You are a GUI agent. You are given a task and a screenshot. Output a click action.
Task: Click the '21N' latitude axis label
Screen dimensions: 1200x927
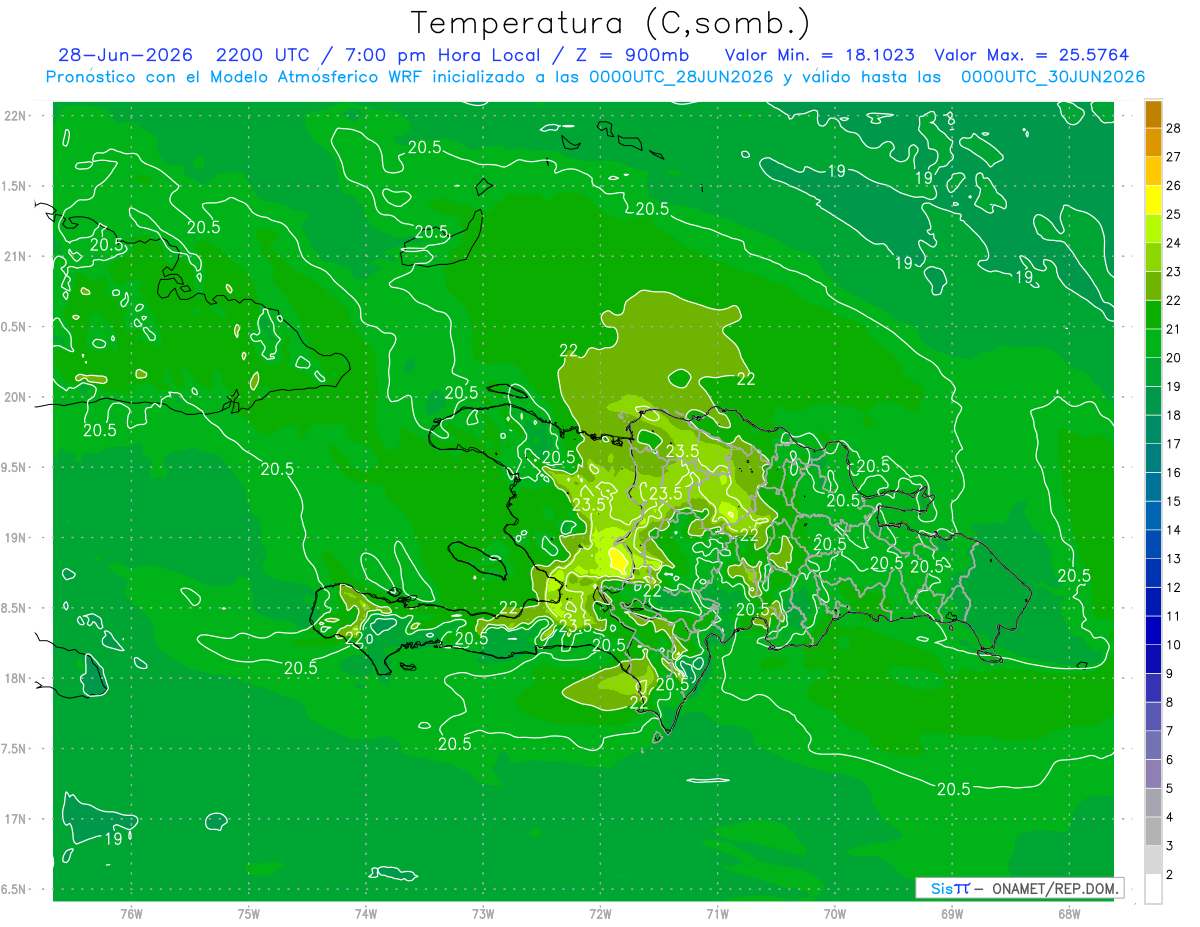15,256
